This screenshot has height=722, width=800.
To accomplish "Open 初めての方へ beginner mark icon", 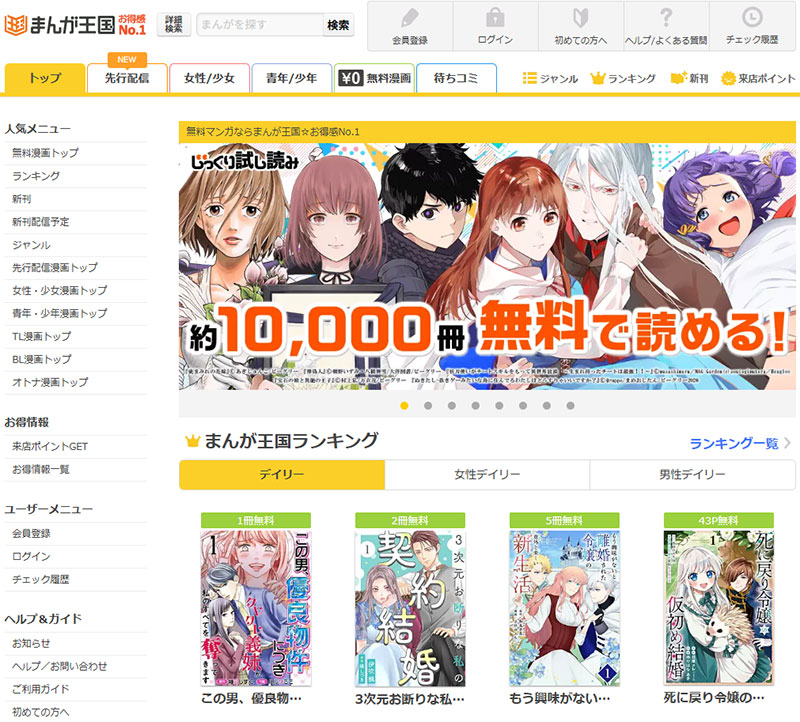I will tap(580, 17).
